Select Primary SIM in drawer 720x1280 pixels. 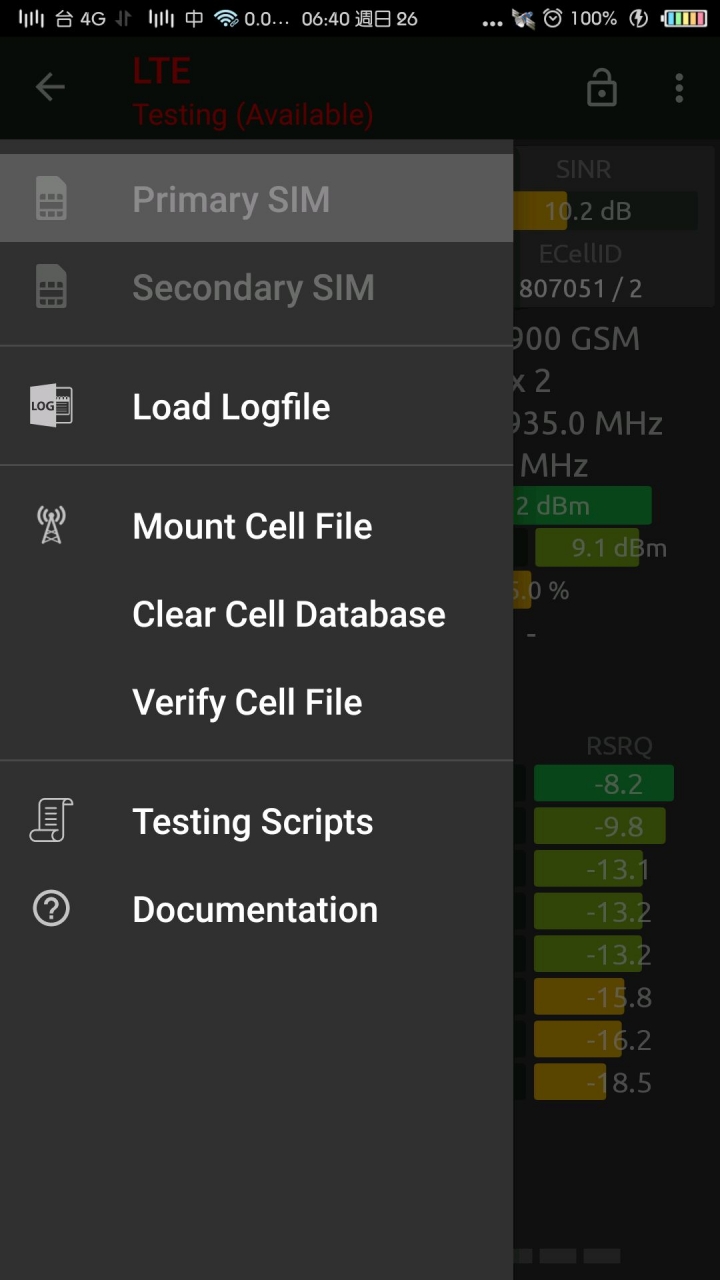(x=231, y=199)
